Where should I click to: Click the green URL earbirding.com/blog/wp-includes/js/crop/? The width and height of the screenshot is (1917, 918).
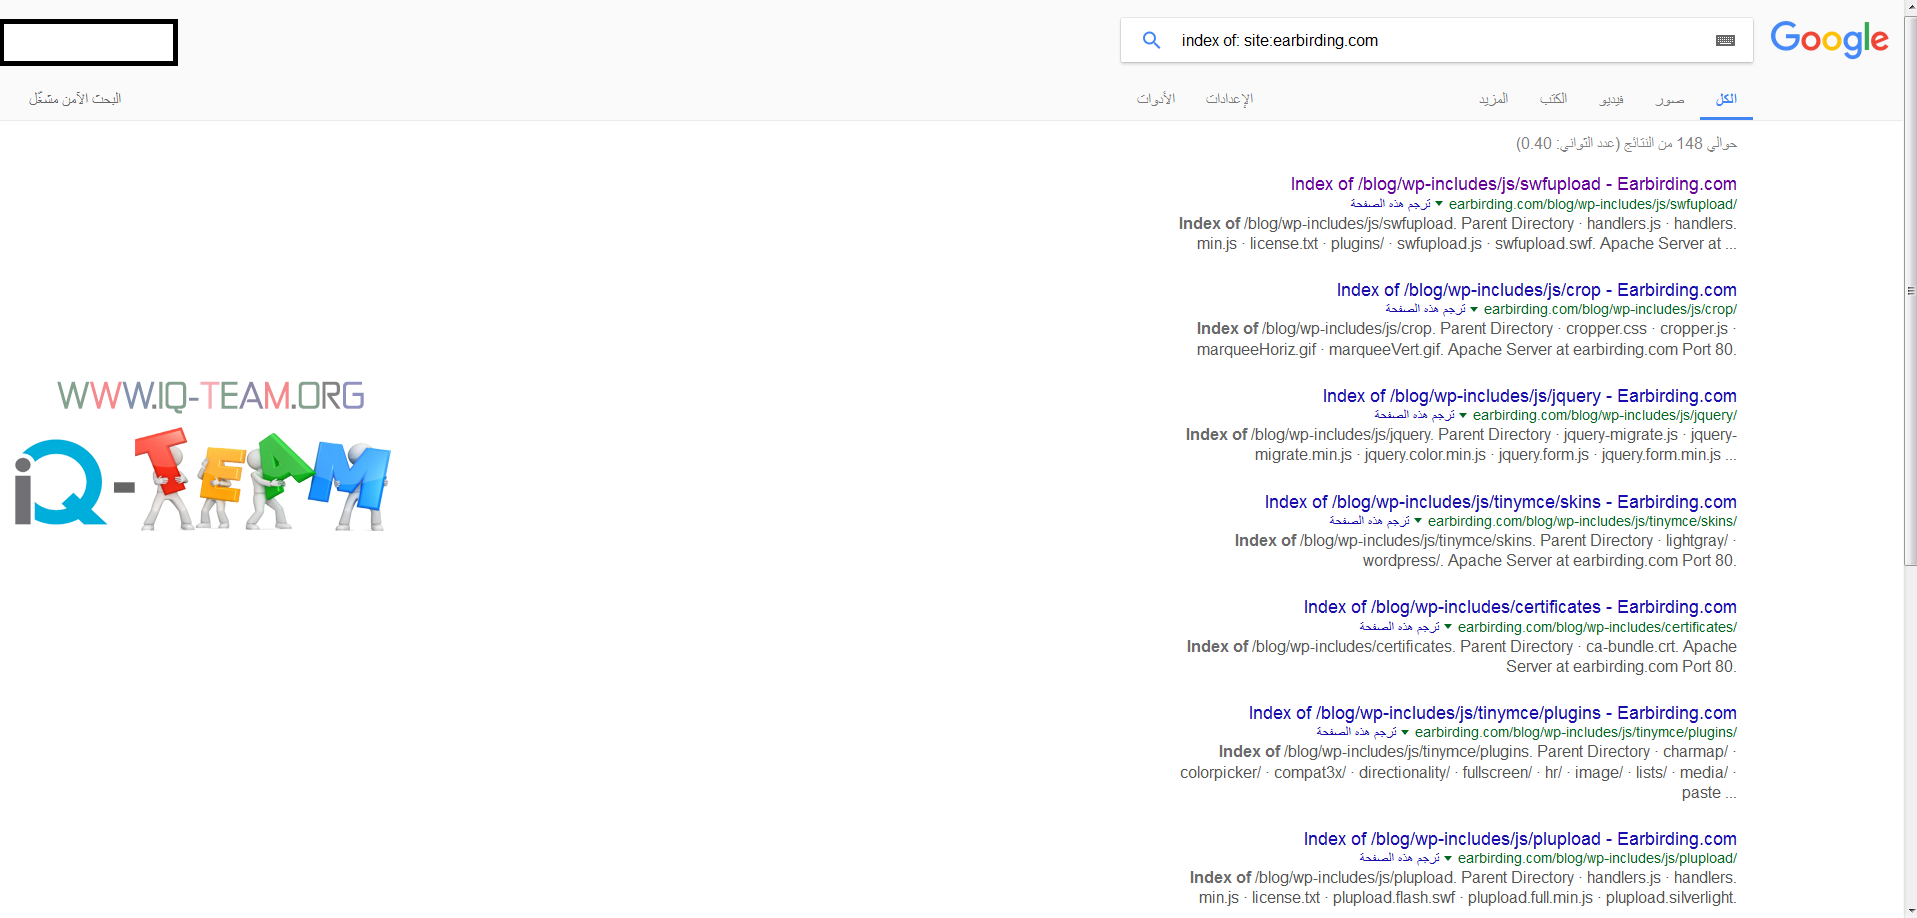coord(1610,309)
